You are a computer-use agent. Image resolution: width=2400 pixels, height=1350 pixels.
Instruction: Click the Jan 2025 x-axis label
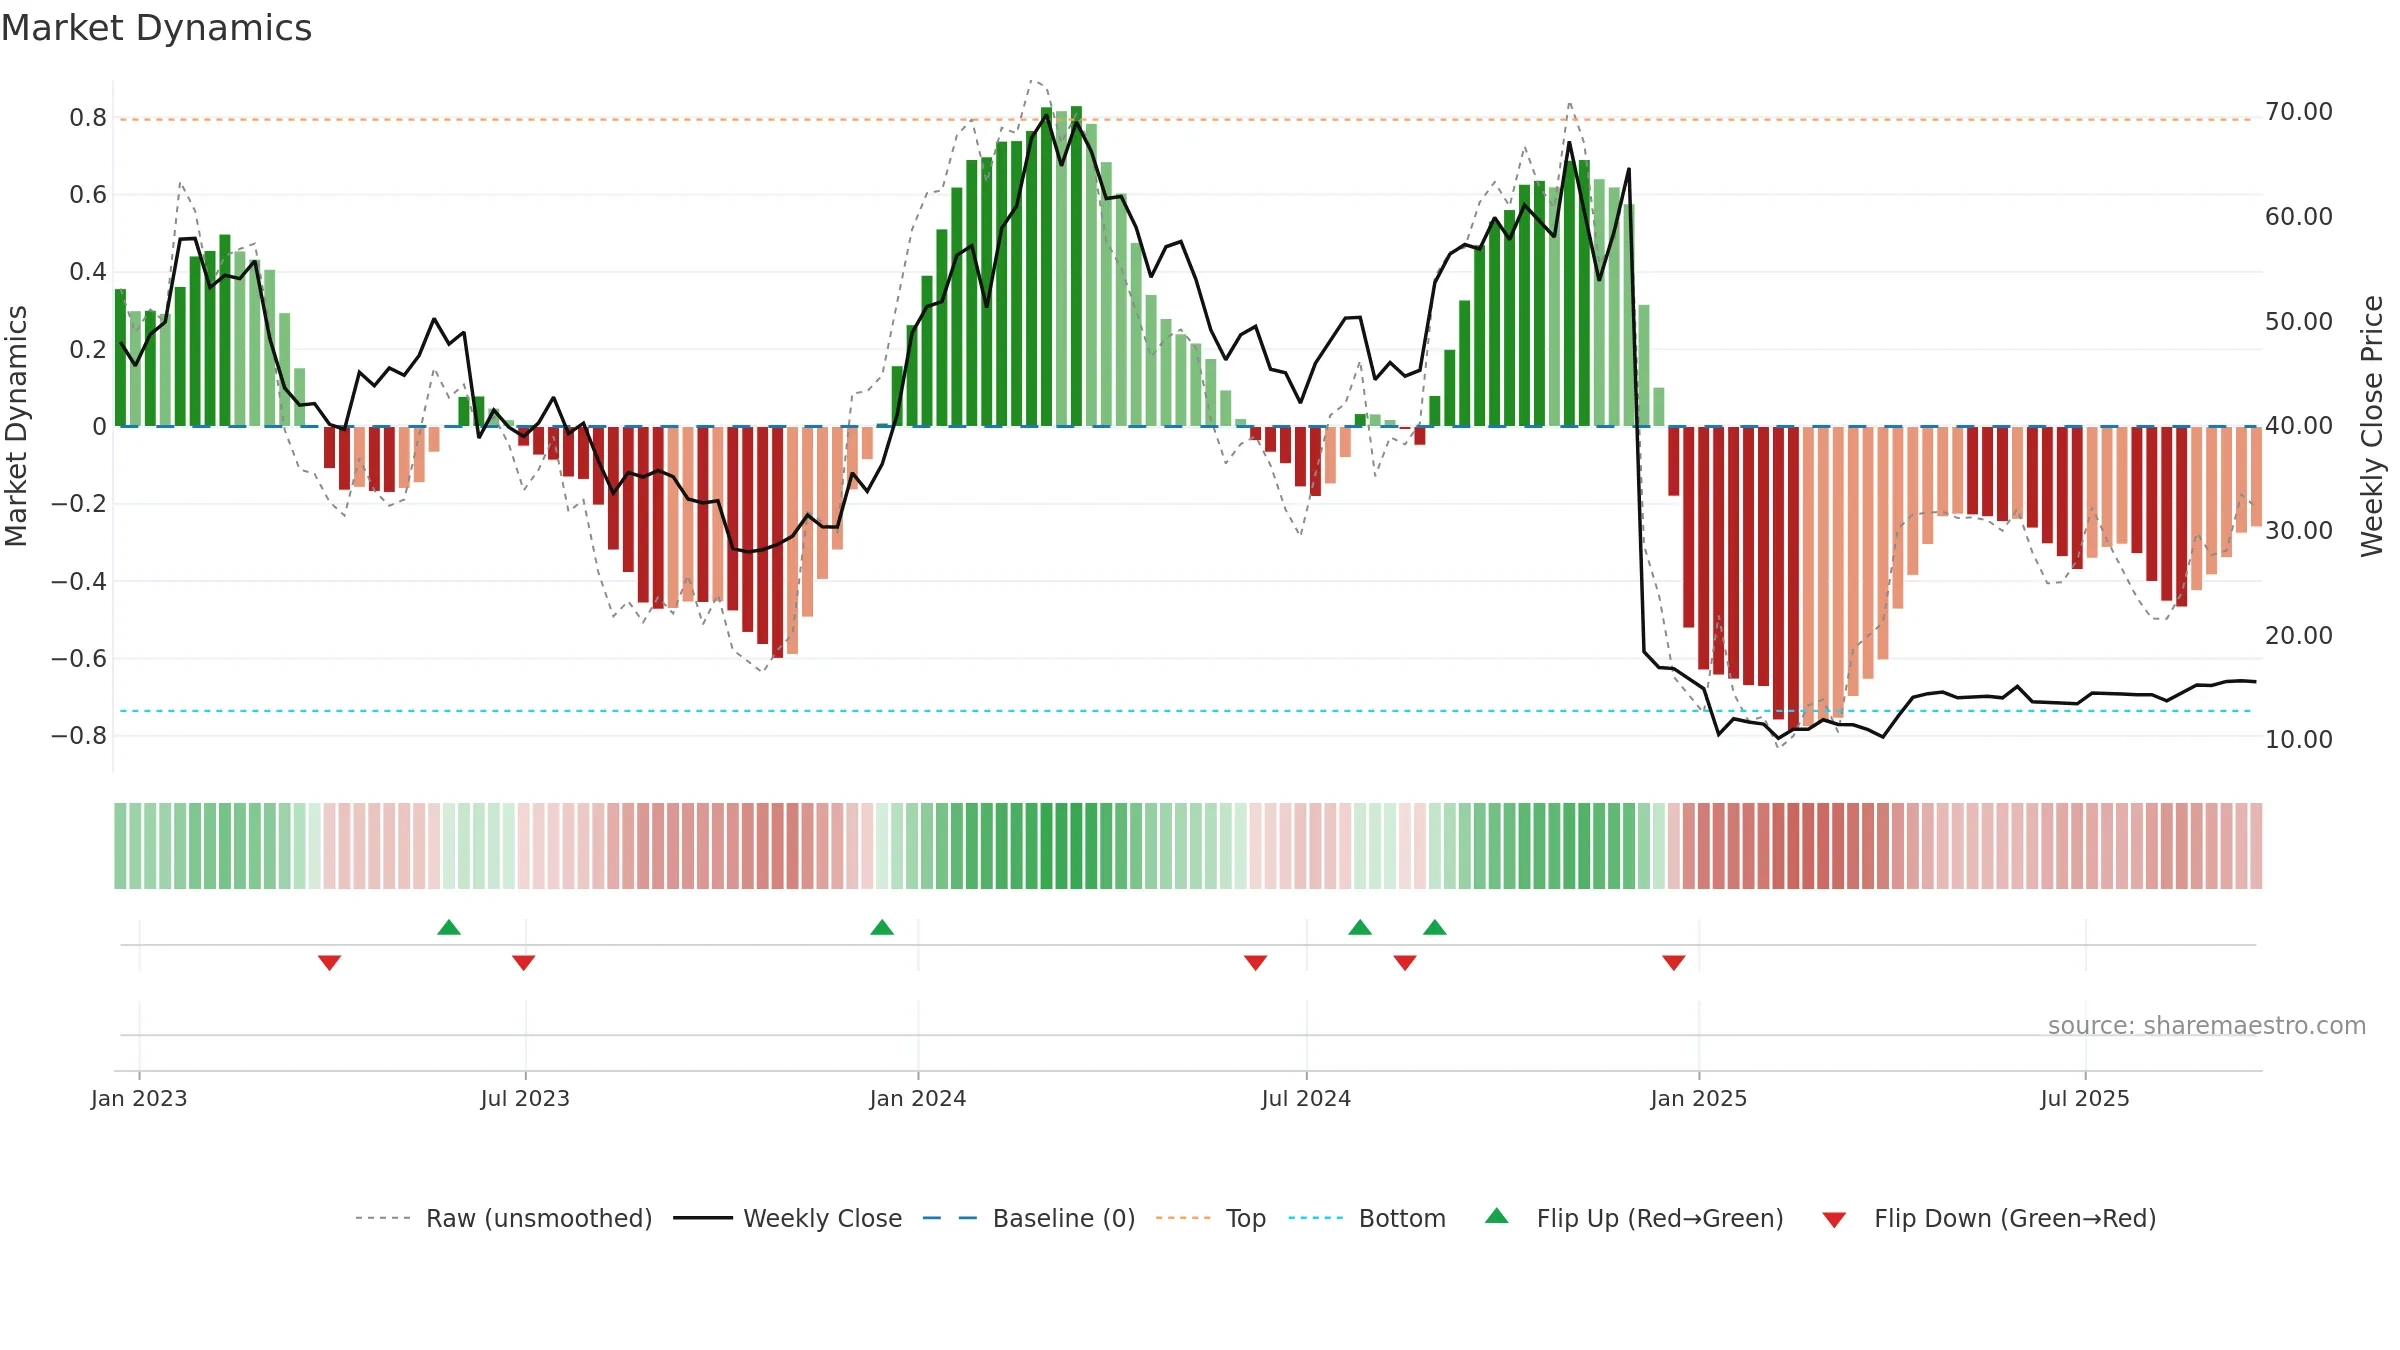[x=1699, y=1098]
